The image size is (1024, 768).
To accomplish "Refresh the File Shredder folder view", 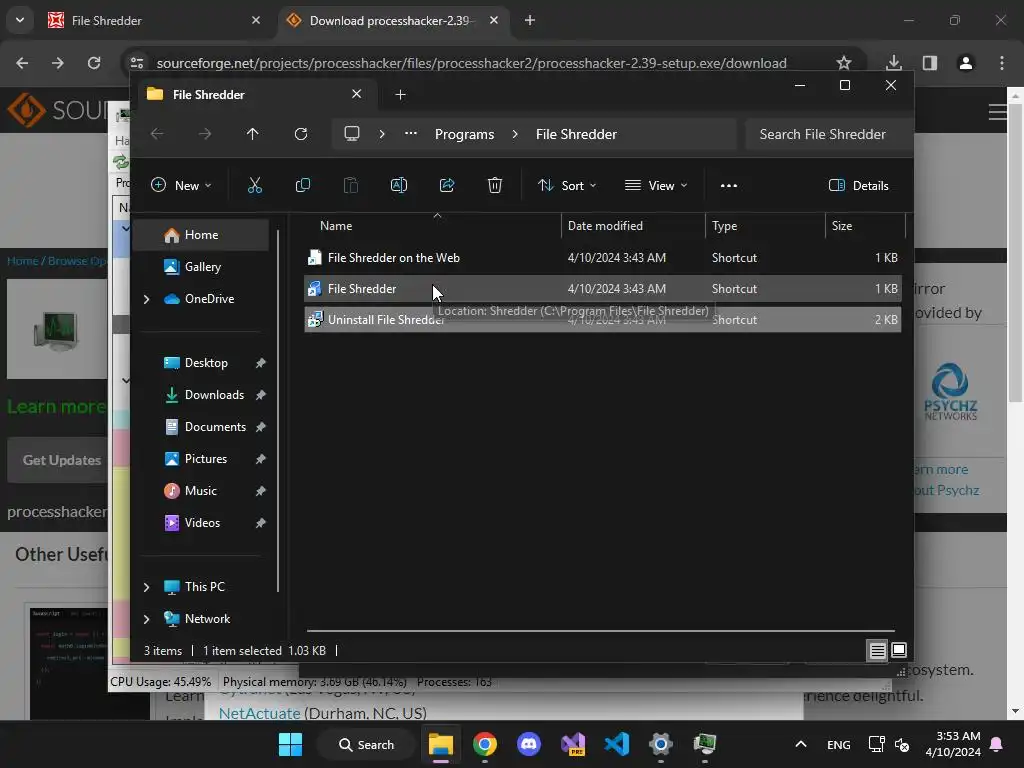I will click(x=300, y=134).
